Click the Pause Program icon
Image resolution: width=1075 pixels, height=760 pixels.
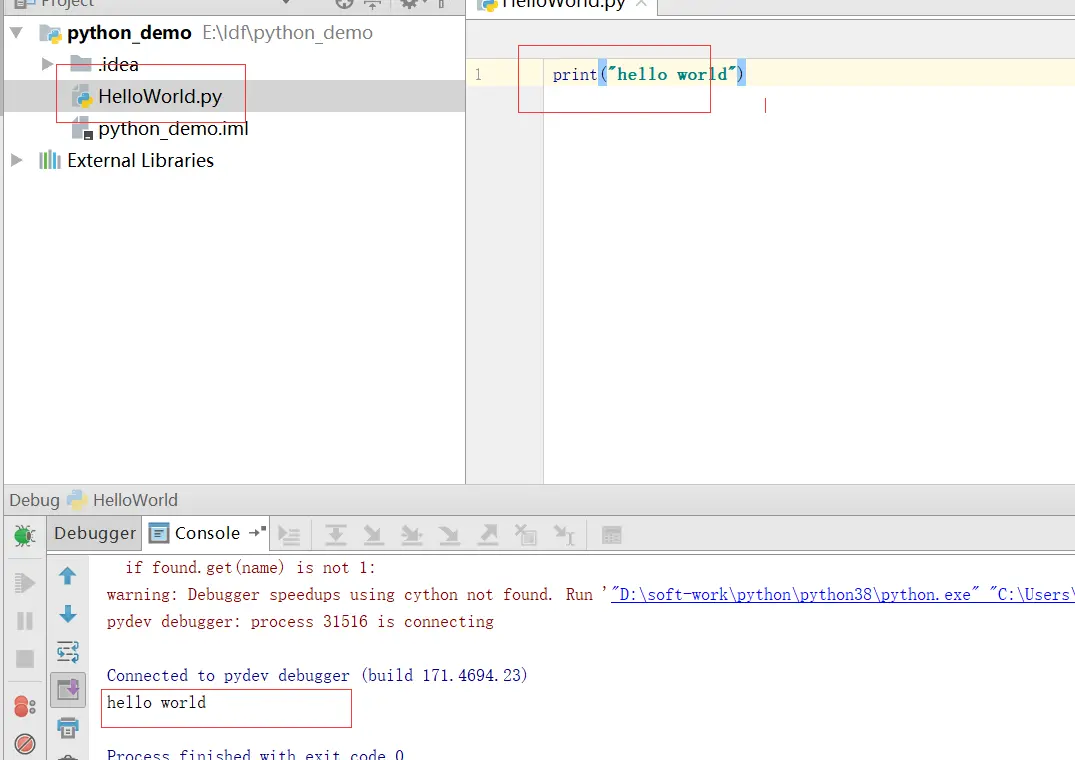pos(25,621)
